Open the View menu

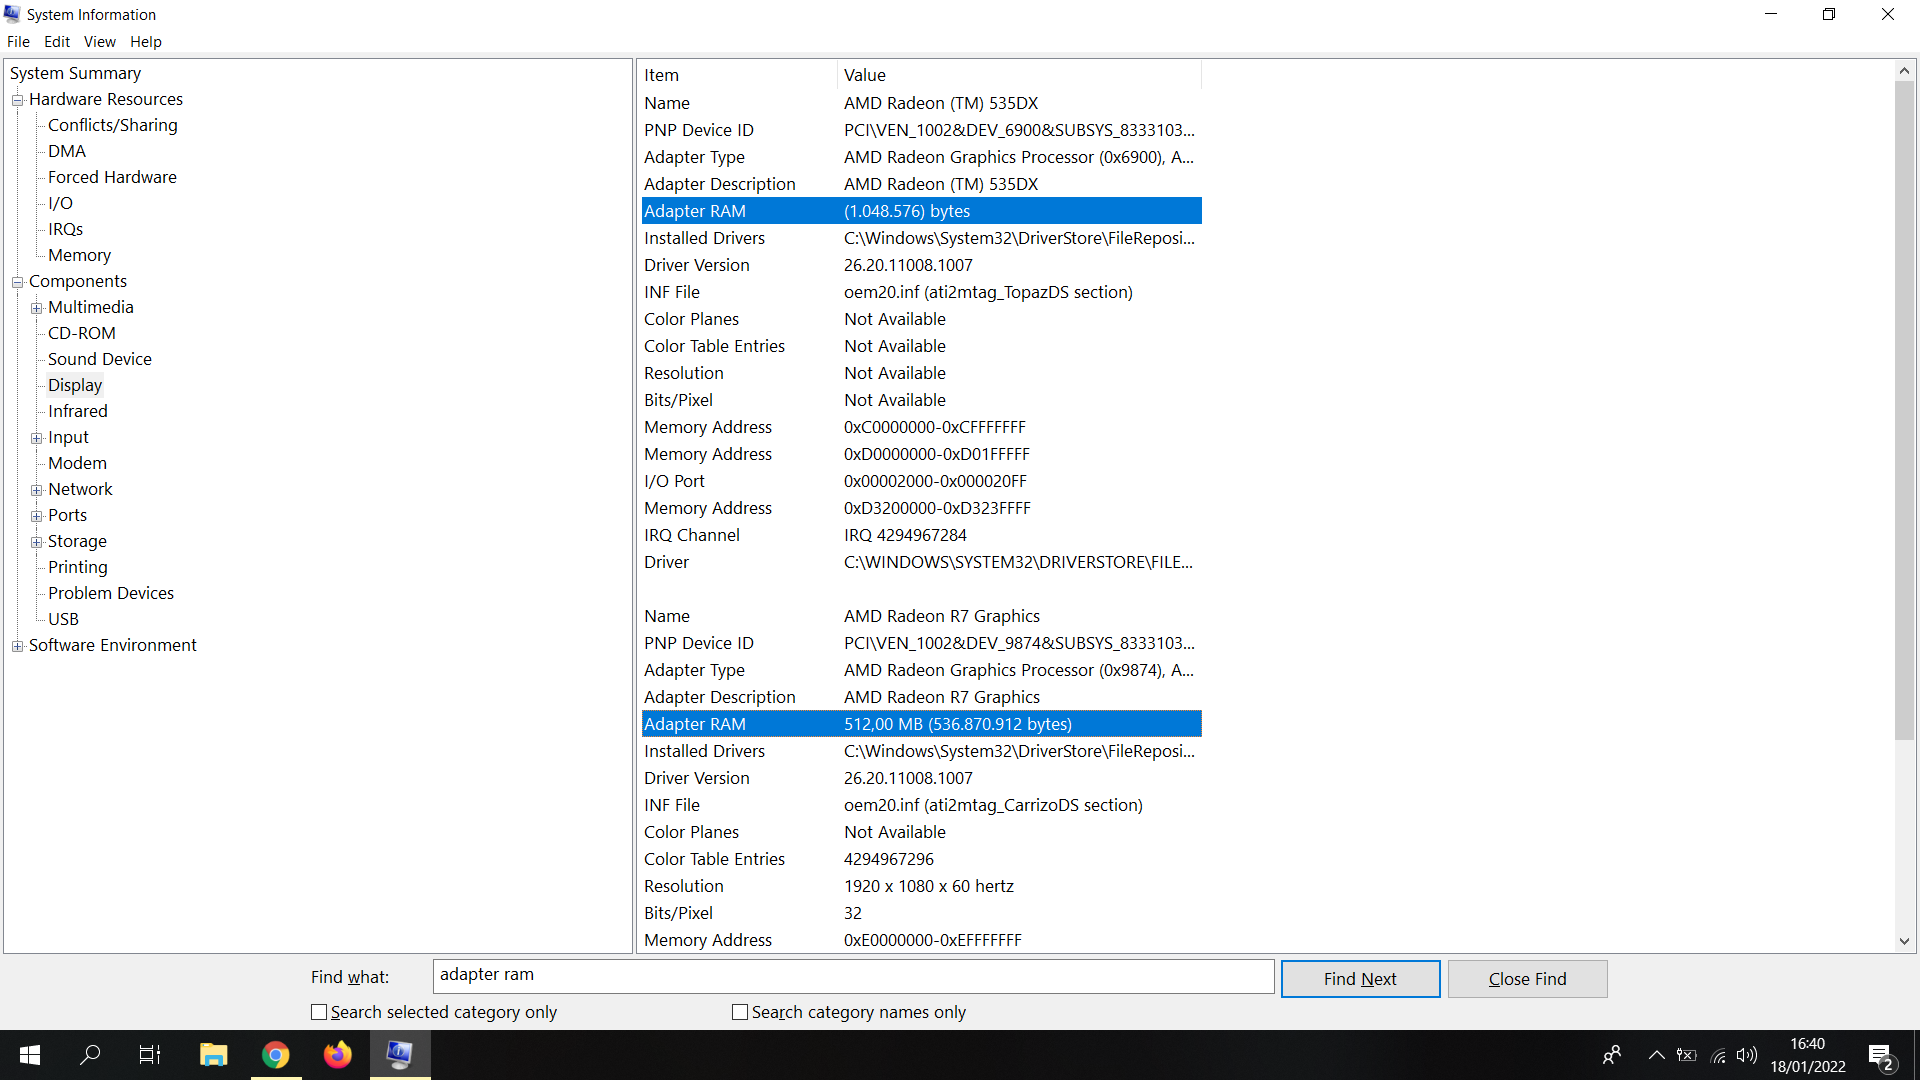(99, 42)
